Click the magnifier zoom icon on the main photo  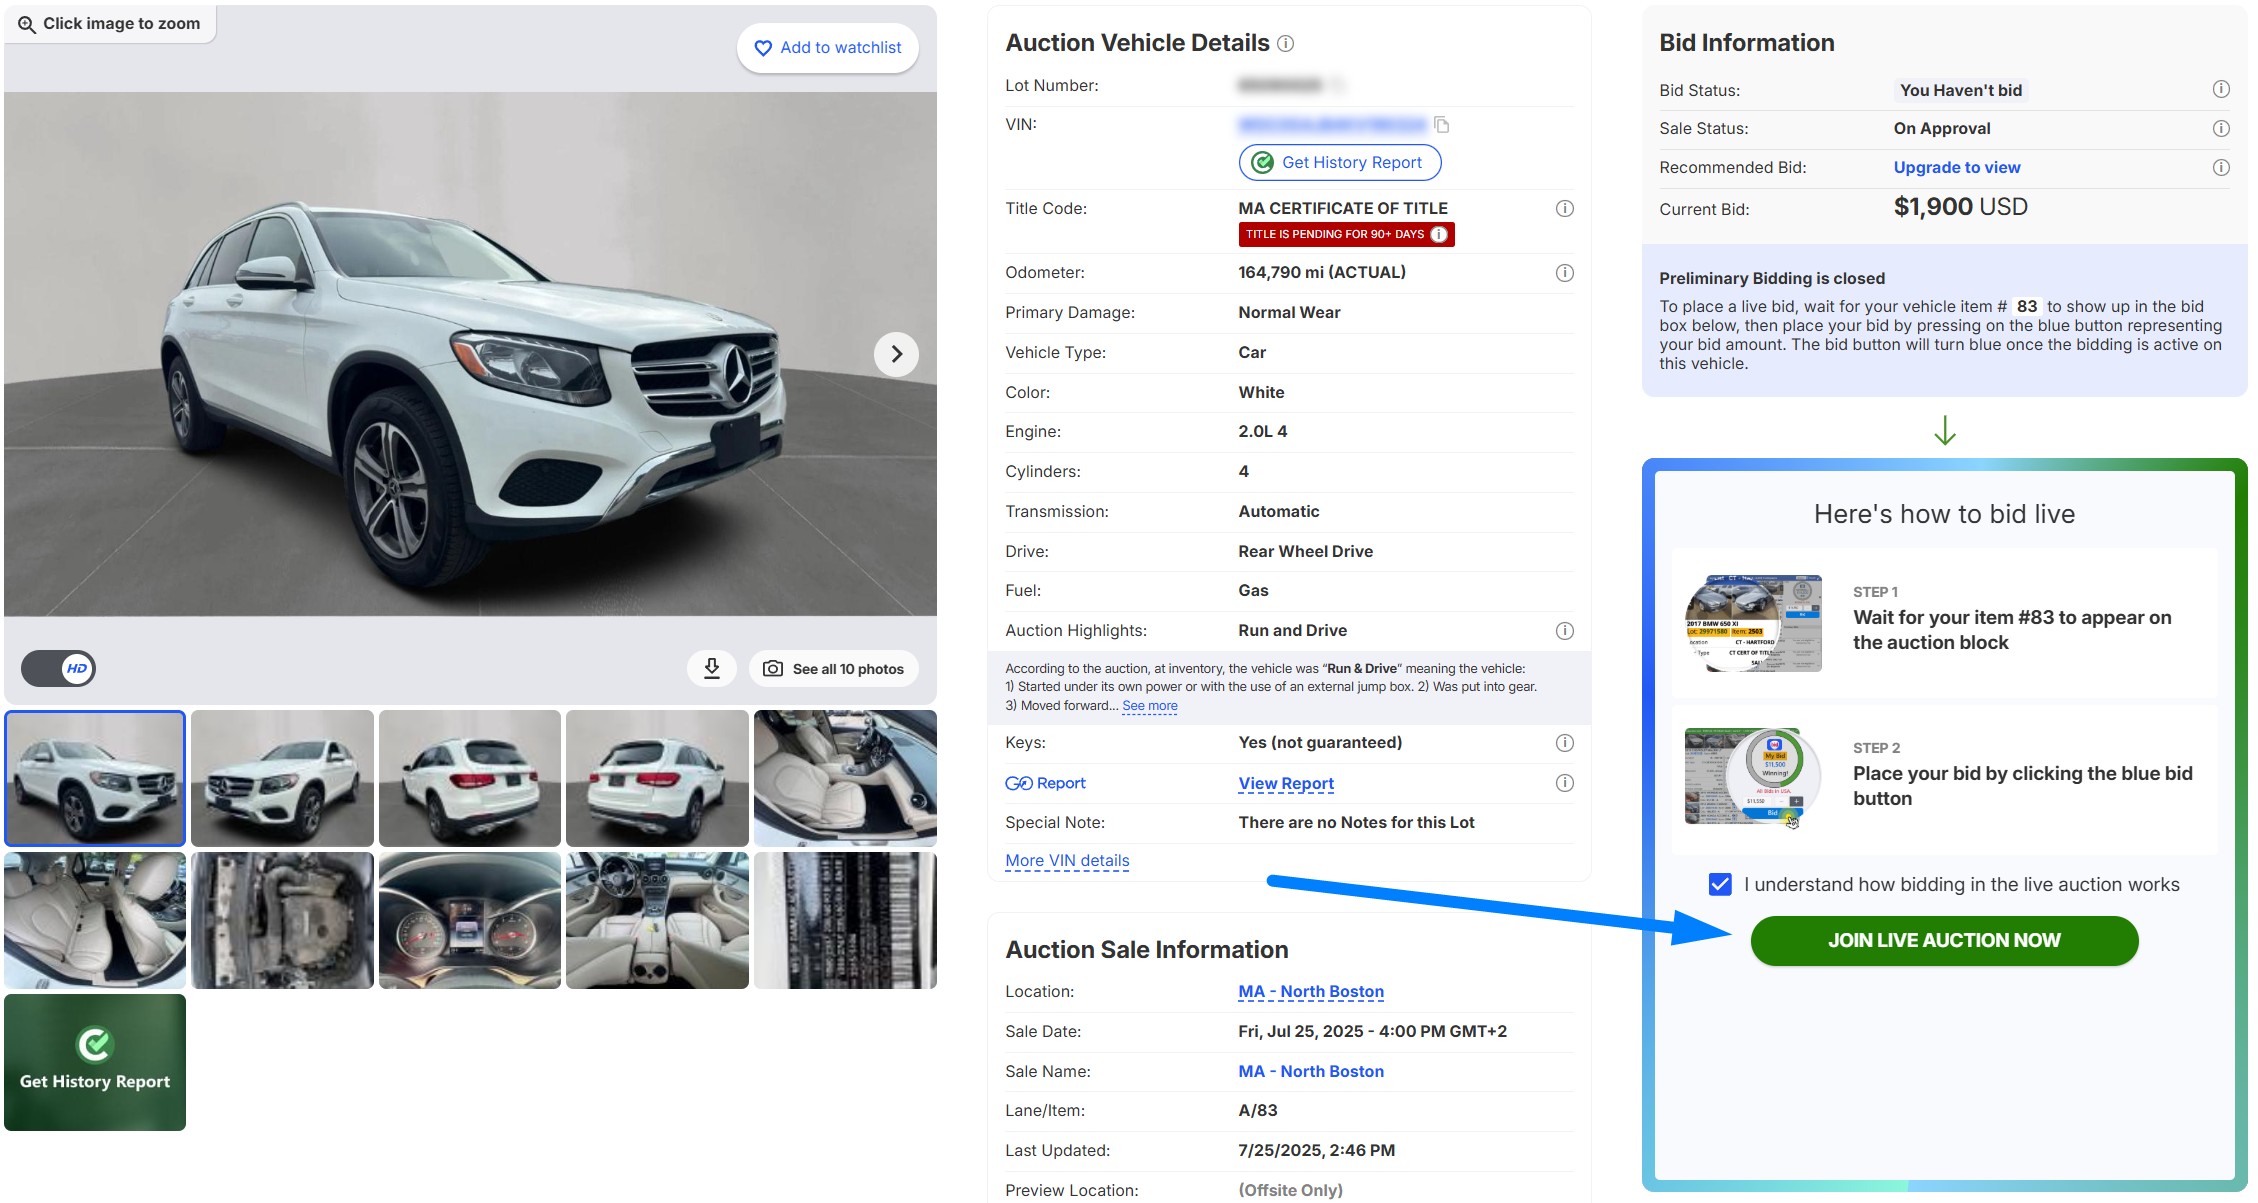coord(27,22)
